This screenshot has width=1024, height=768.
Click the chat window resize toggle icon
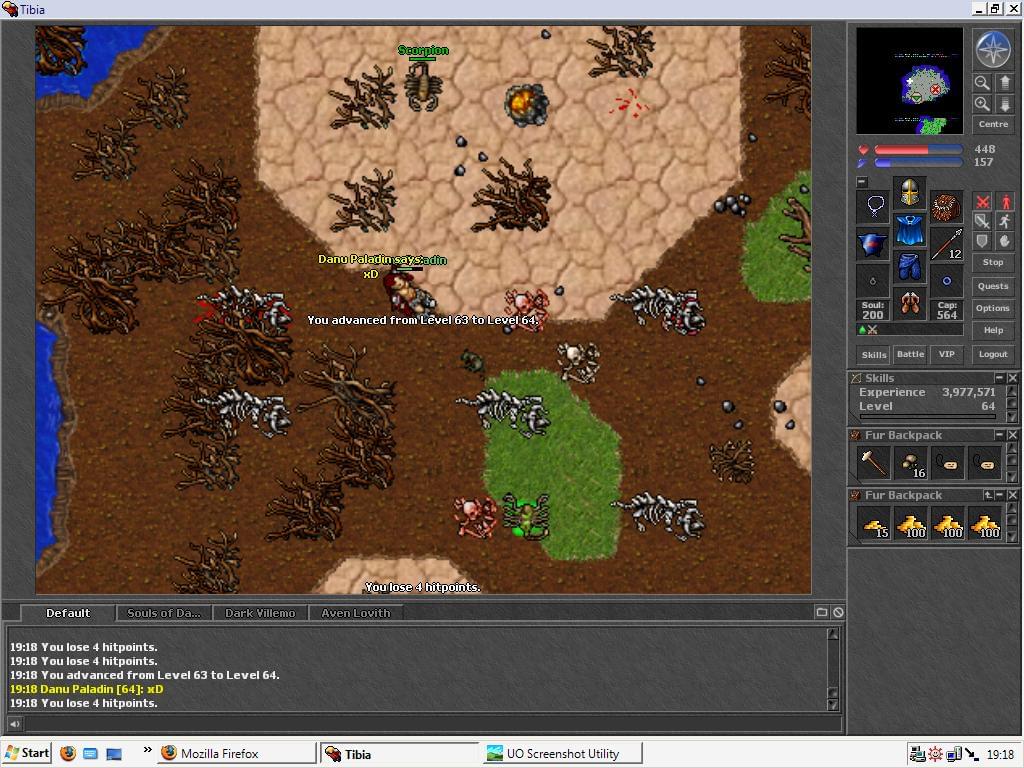pos(822,612)
